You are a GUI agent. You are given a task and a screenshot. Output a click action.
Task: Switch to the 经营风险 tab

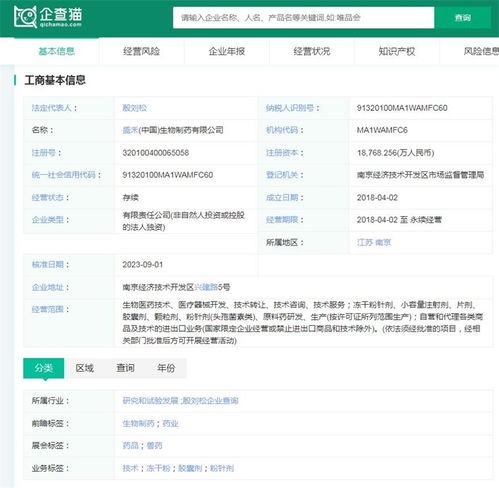141,51
